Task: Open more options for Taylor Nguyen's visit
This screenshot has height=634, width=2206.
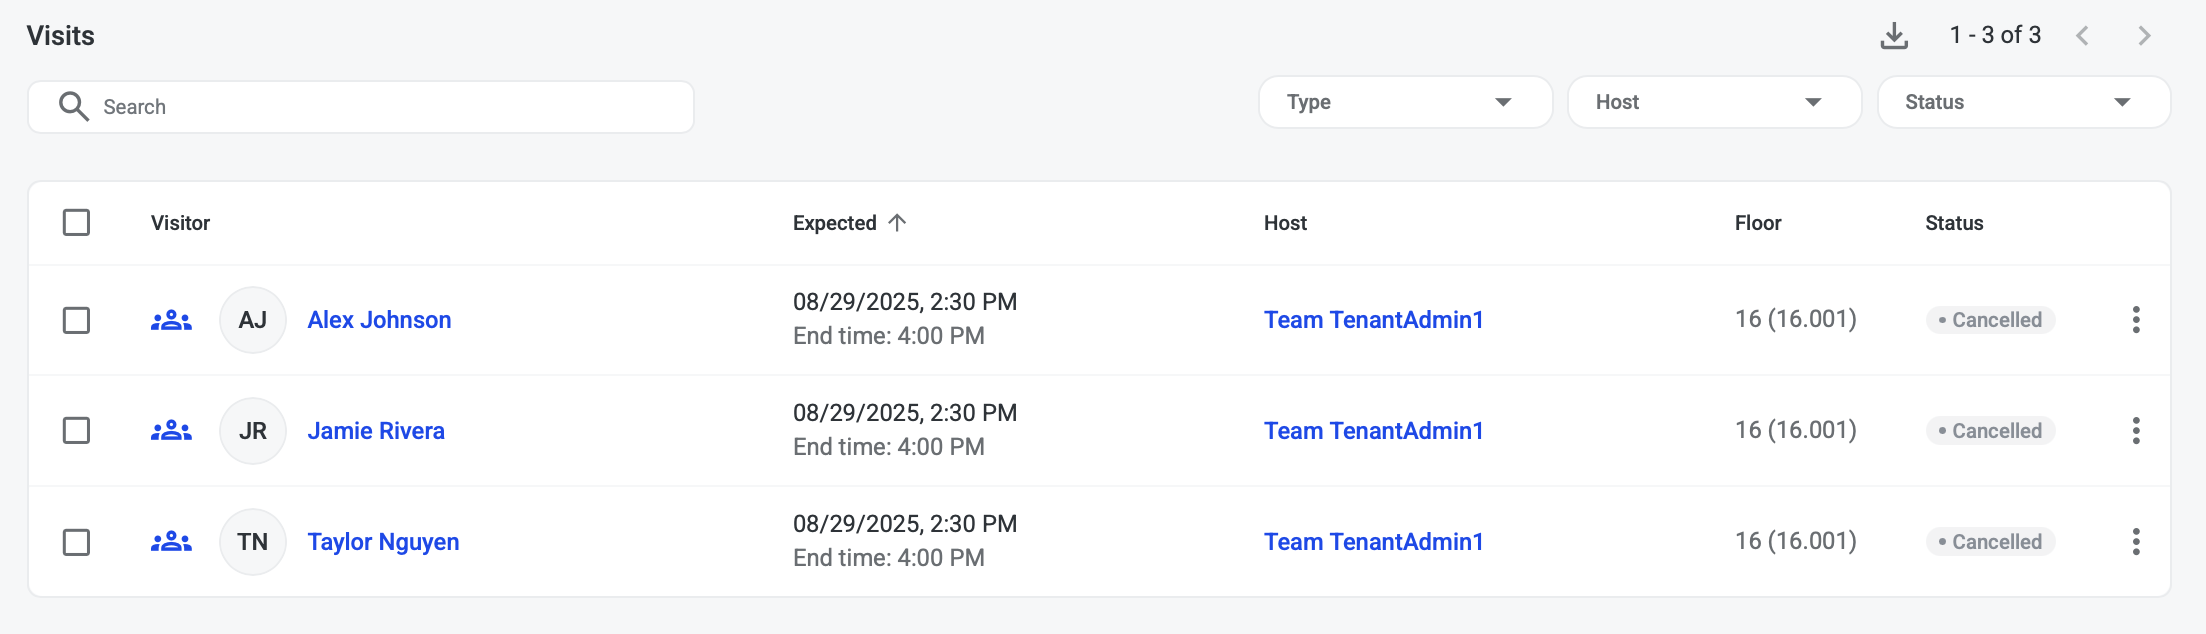Action: click(x=2135, y=542)
